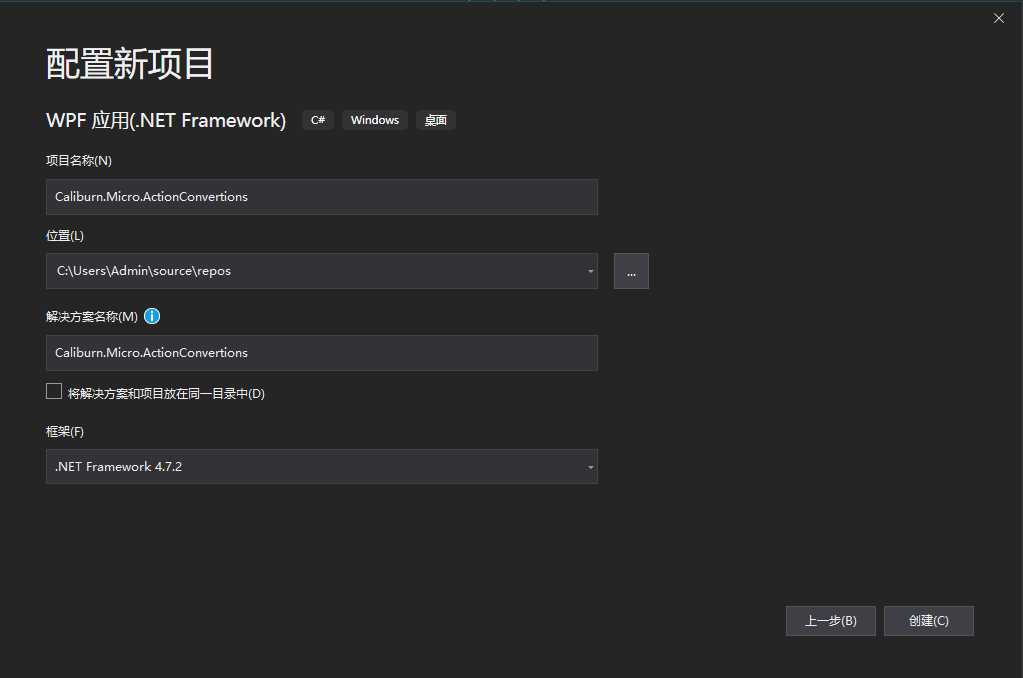
Task: Click the browse location ellipsis button
Action: click(x=631, y=271)
